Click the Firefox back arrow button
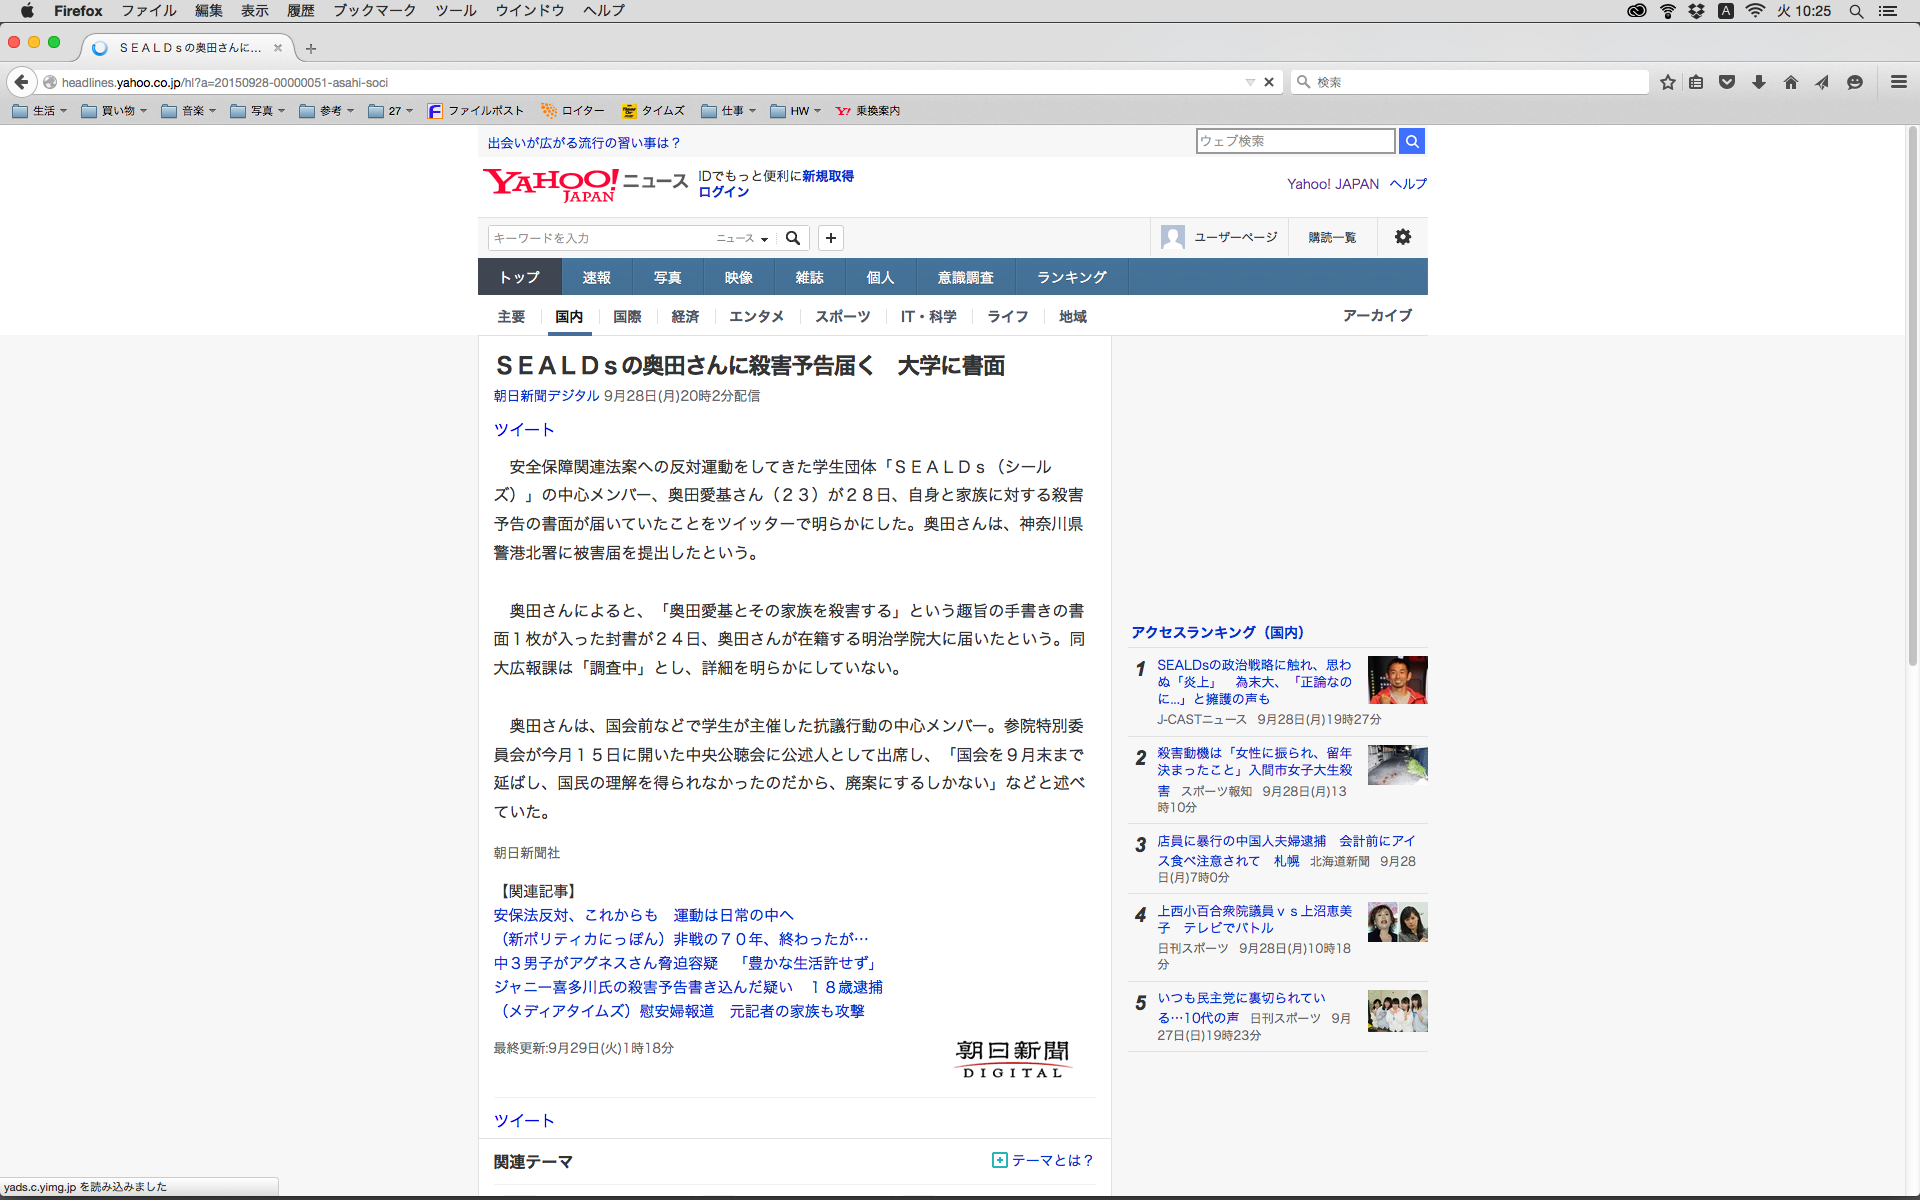 (x=21, y=82)
